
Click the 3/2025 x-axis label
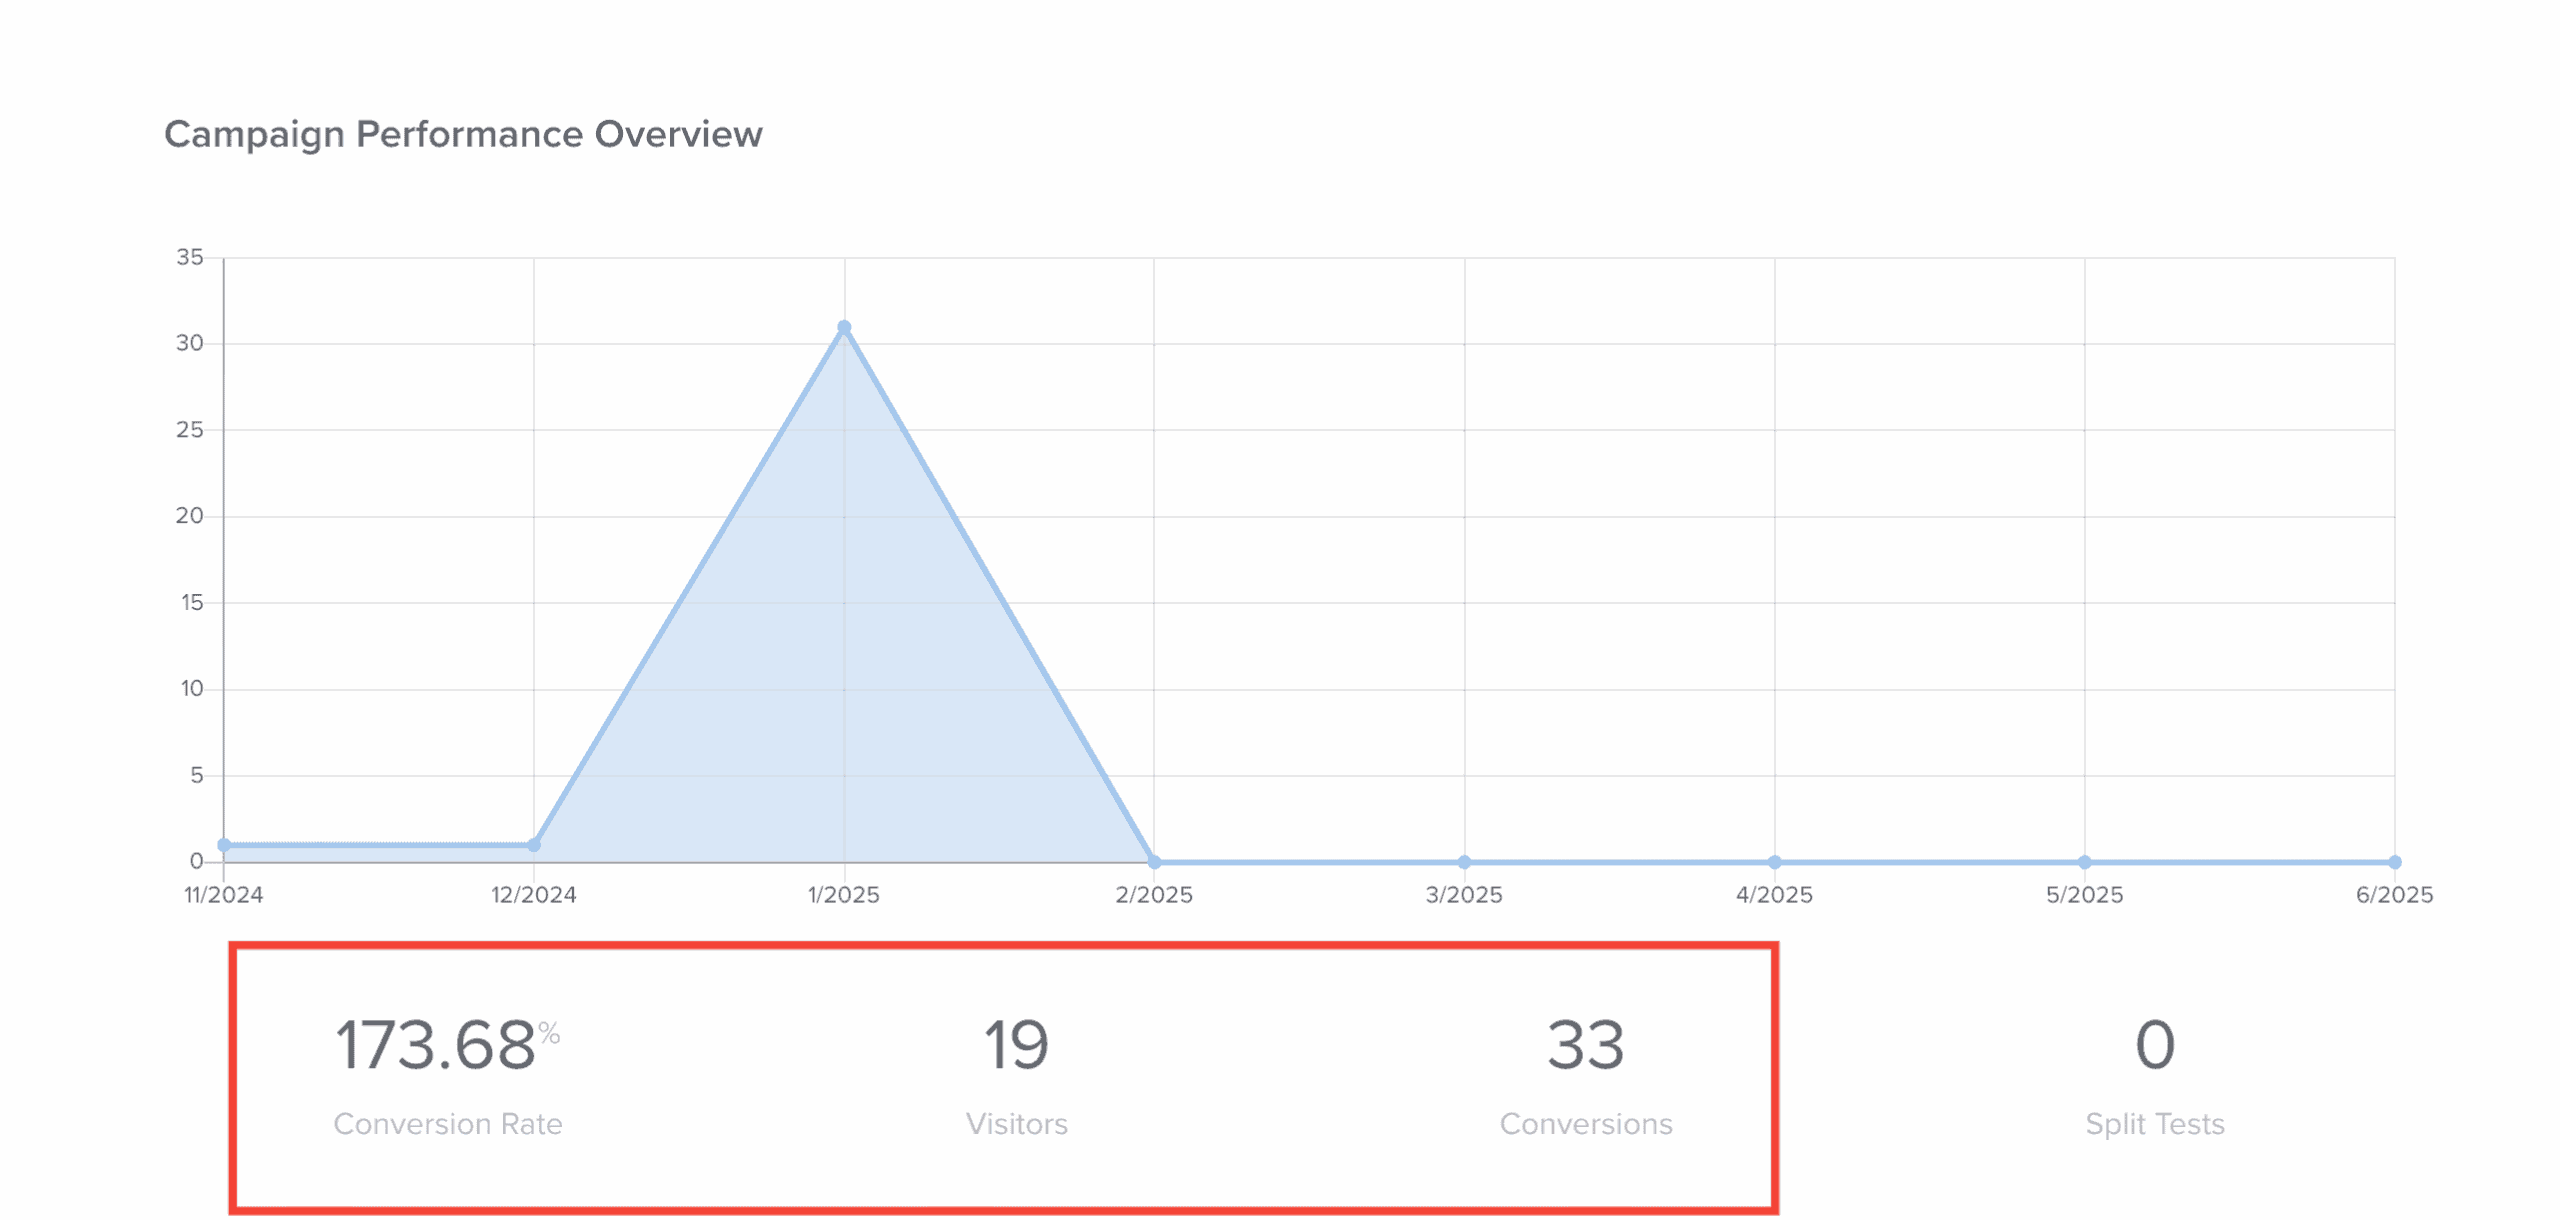[1464, 895]
